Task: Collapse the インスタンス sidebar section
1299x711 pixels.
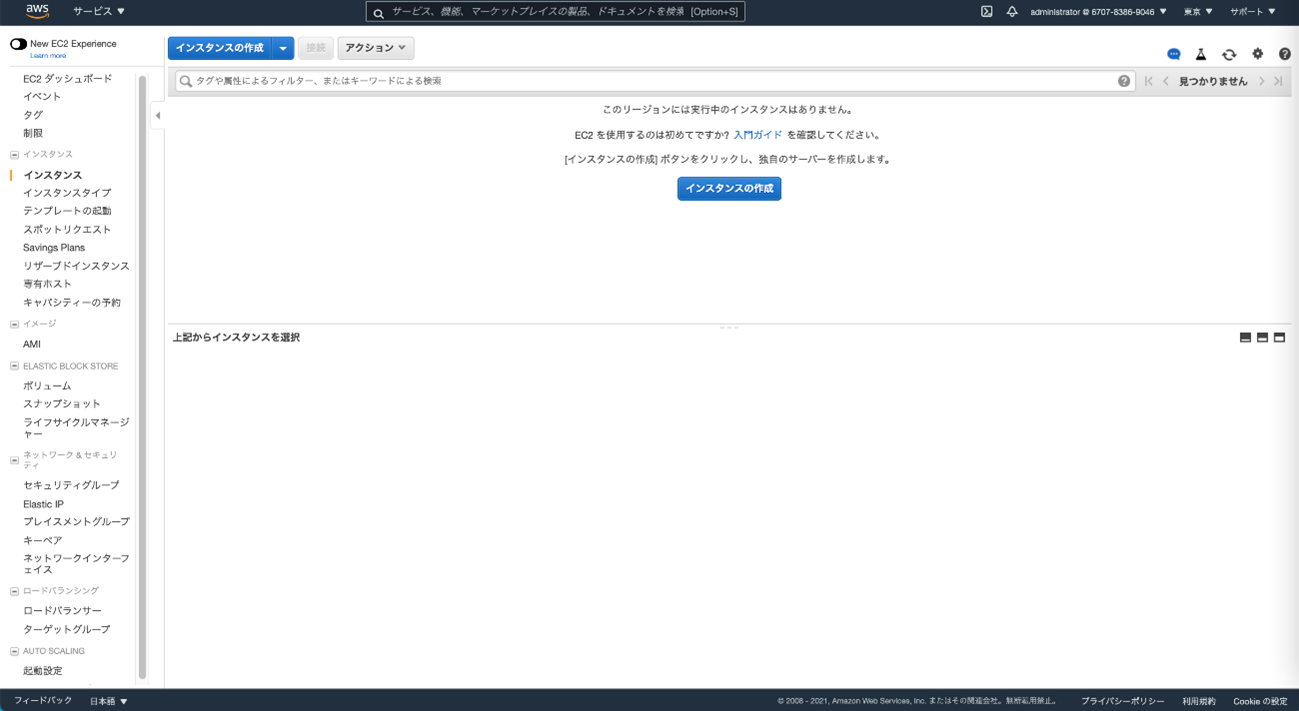Action: [x=14, y=155]
